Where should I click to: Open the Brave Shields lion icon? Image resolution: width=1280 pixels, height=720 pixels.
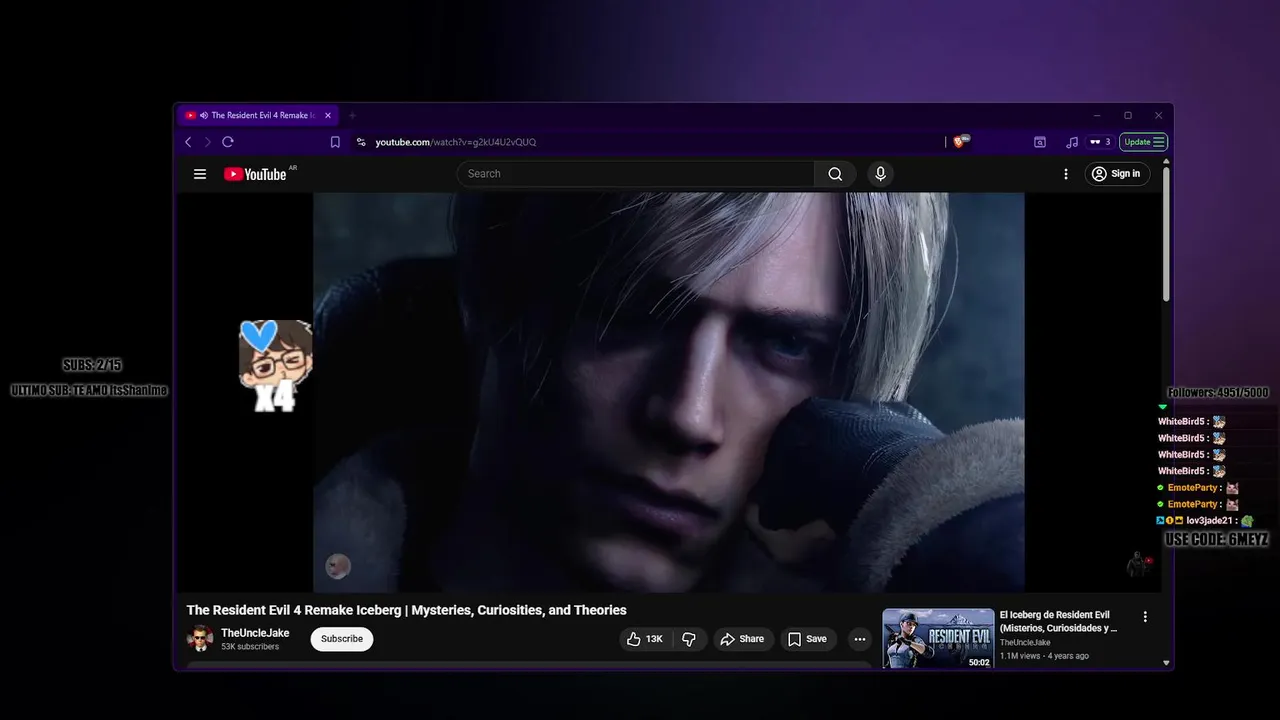pos(960,142)
